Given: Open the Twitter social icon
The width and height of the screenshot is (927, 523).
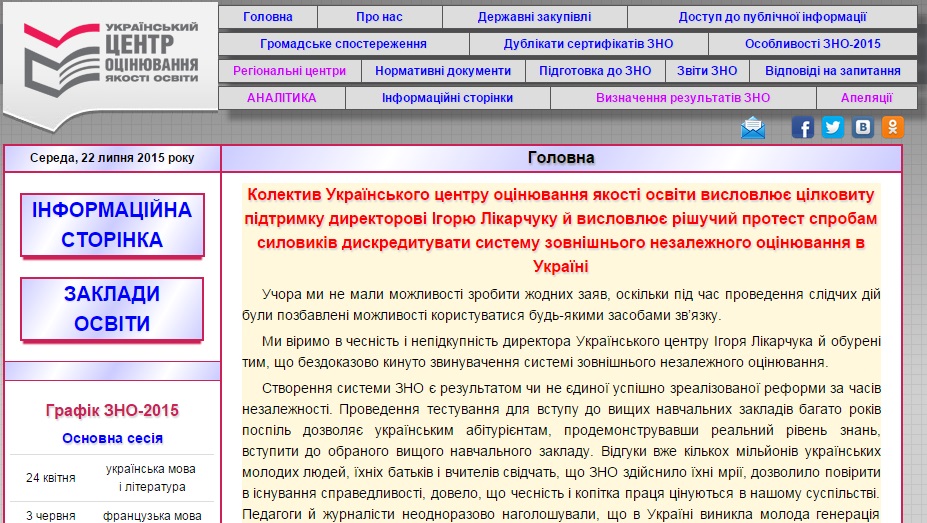Looking at the screenshot, I should (x=832, y=127).
